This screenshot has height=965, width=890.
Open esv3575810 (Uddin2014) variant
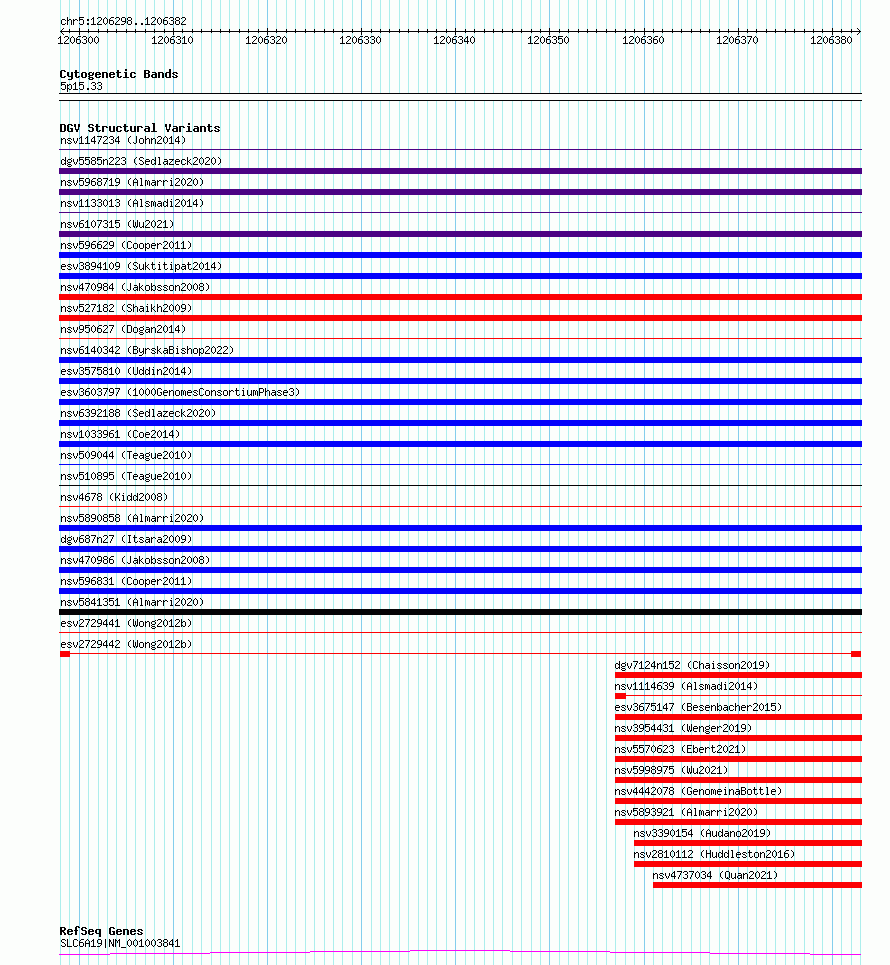point(126,371)
